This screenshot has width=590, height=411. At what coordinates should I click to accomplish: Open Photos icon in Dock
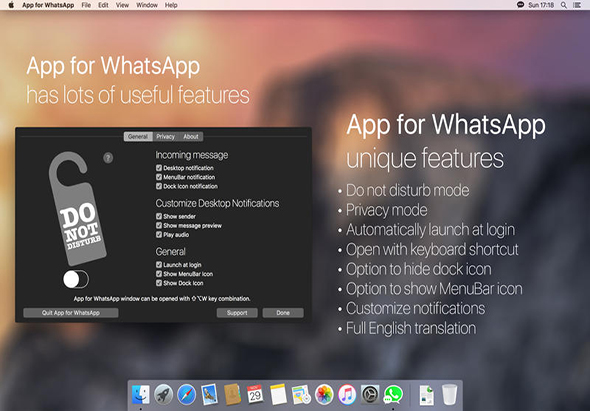click(x=324, y=394)
